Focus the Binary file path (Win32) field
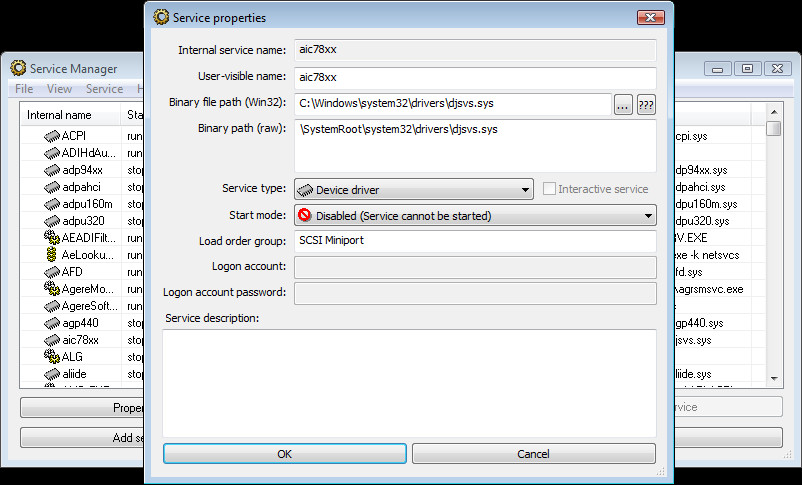 pos(453,104)
